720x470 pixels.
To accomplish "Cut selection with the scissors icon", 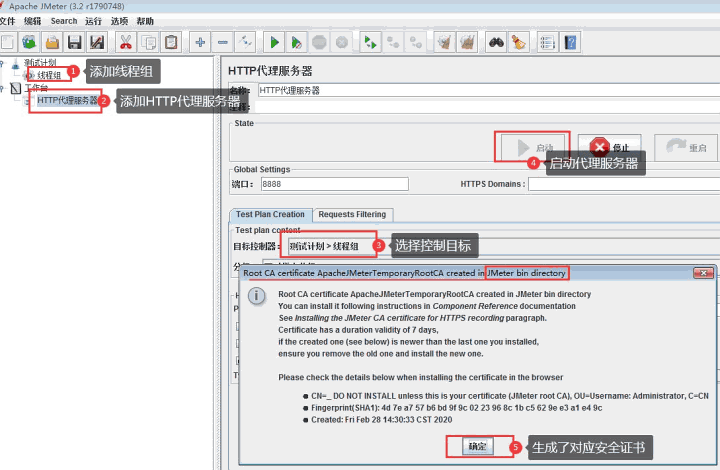I will click(x=125, y=43).
